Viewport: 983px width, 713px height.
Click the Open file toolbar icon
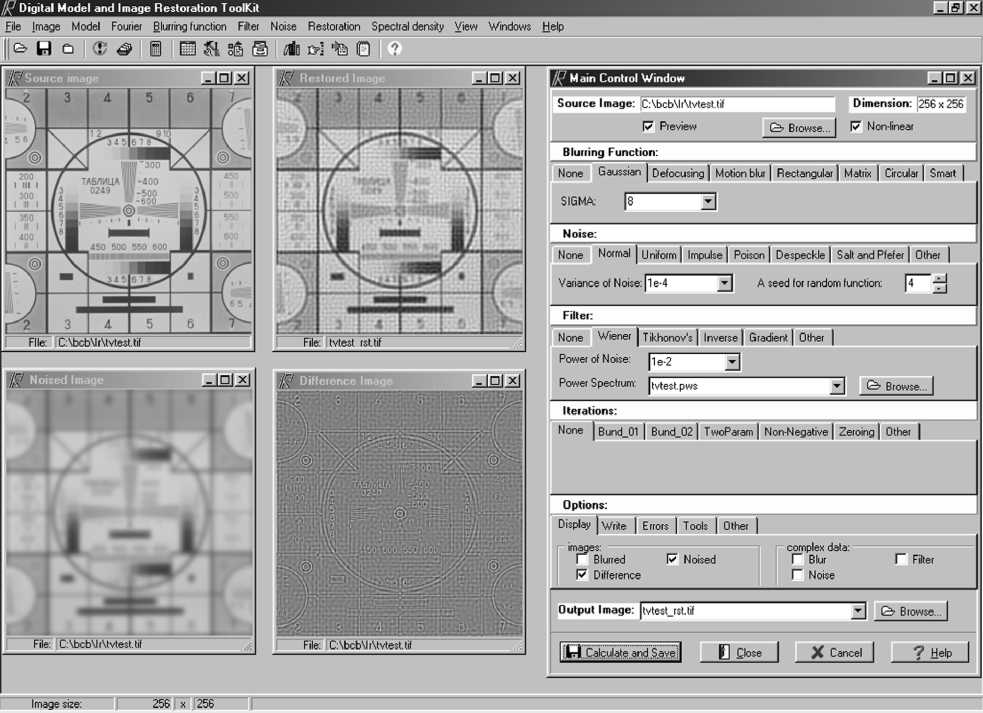click(20, 48)
